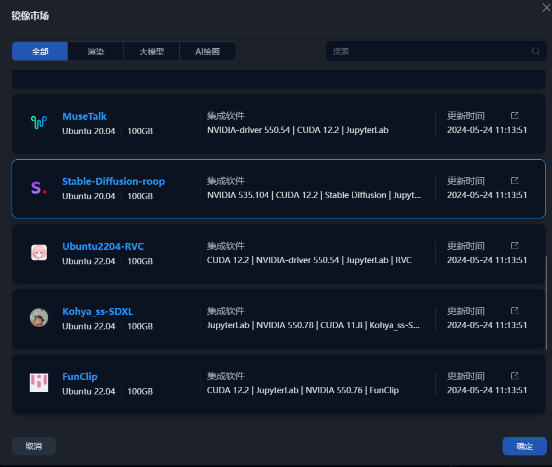
Task: Click the Stable-Diffusion-roop logo icon
Action: tap(39, 188)
